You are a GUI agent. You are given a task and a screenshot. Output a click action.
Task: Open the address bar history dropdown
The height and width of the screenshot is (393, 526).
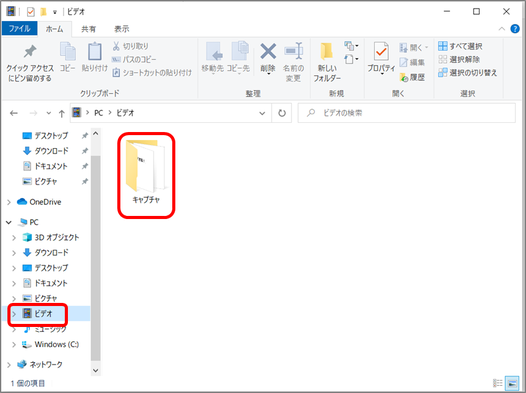(x=262, y=113)
